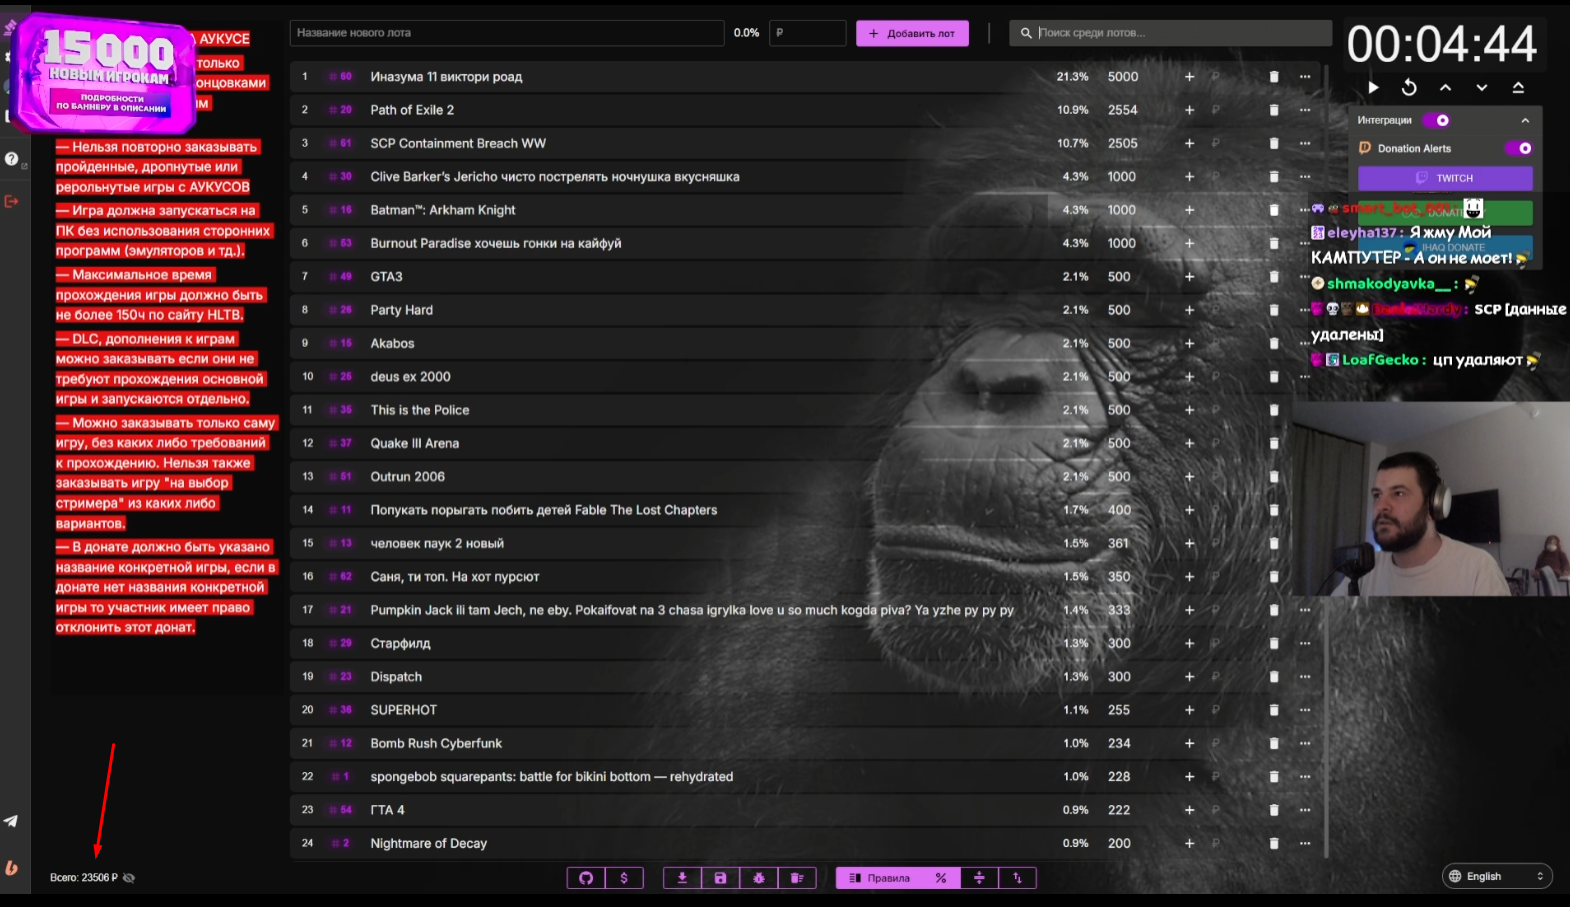Click the plus icon on the SUPERHOT row
The image size is (1570, 907).
click(1190, 710)
